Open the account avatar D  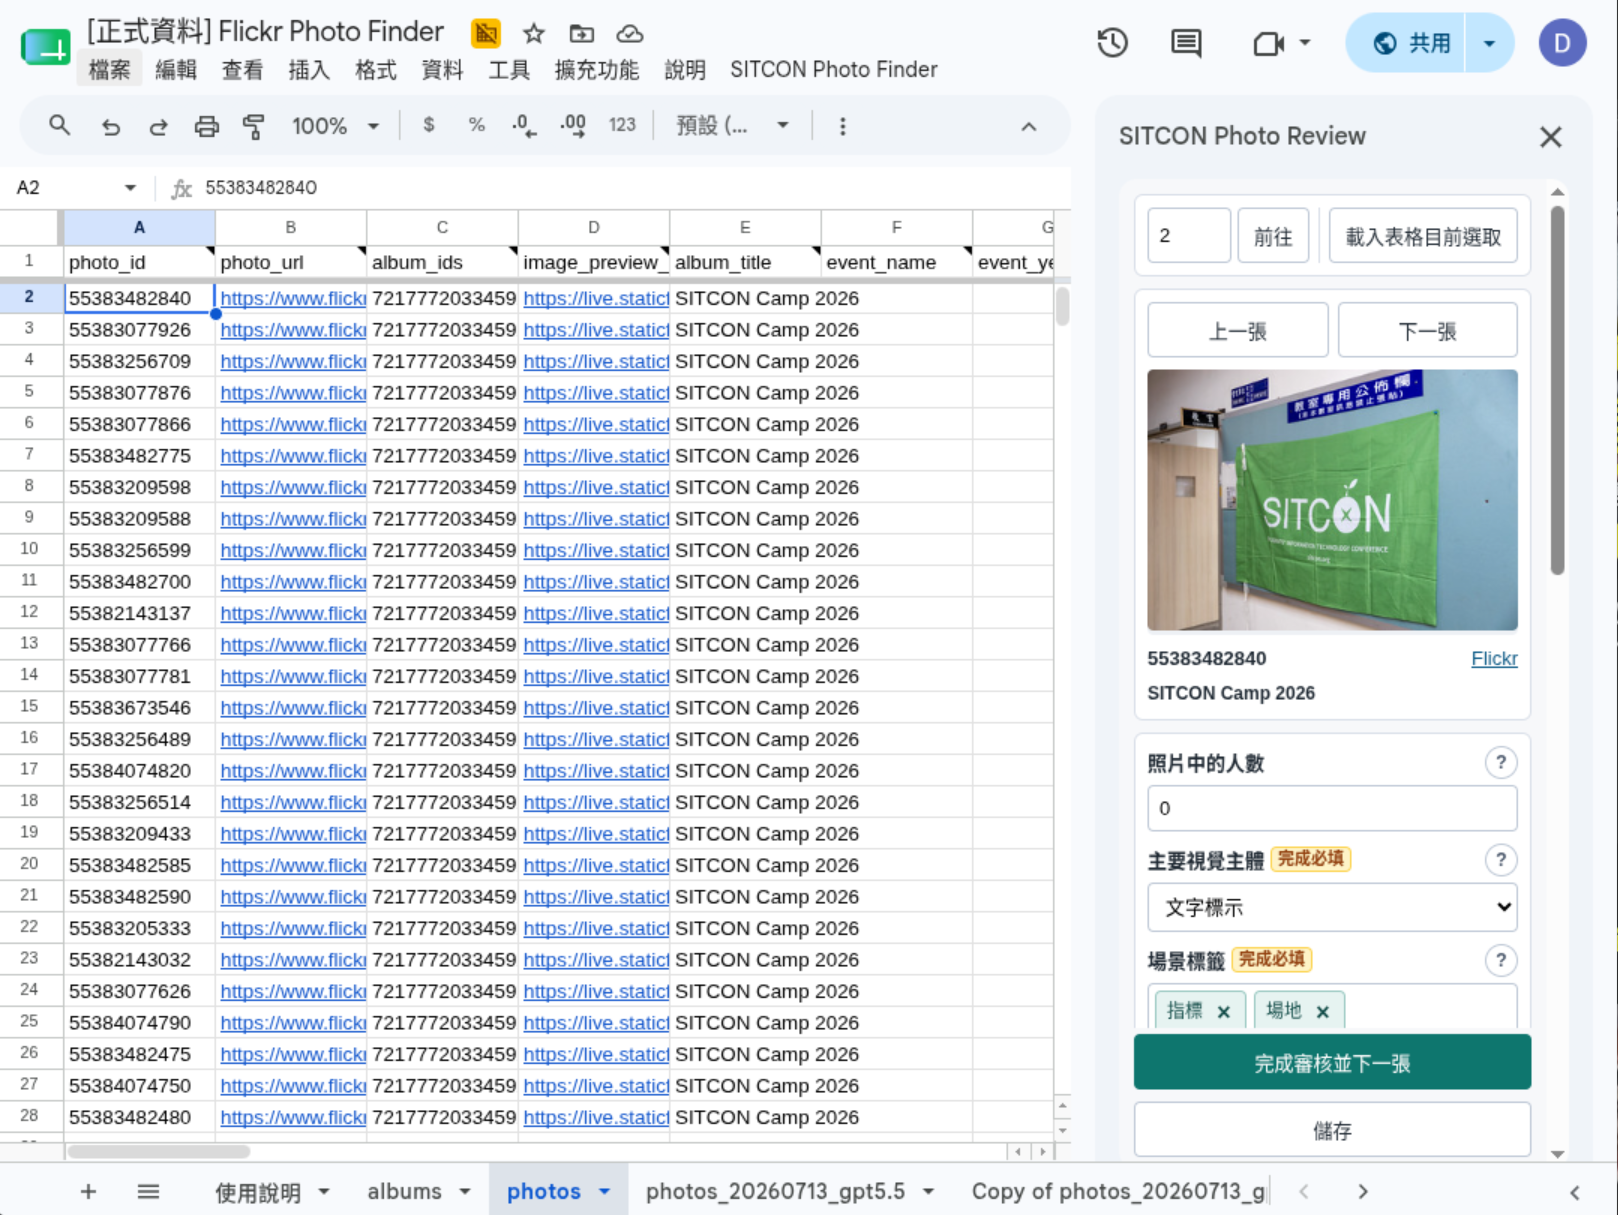pyautogui.click(x=1563, y=43)
